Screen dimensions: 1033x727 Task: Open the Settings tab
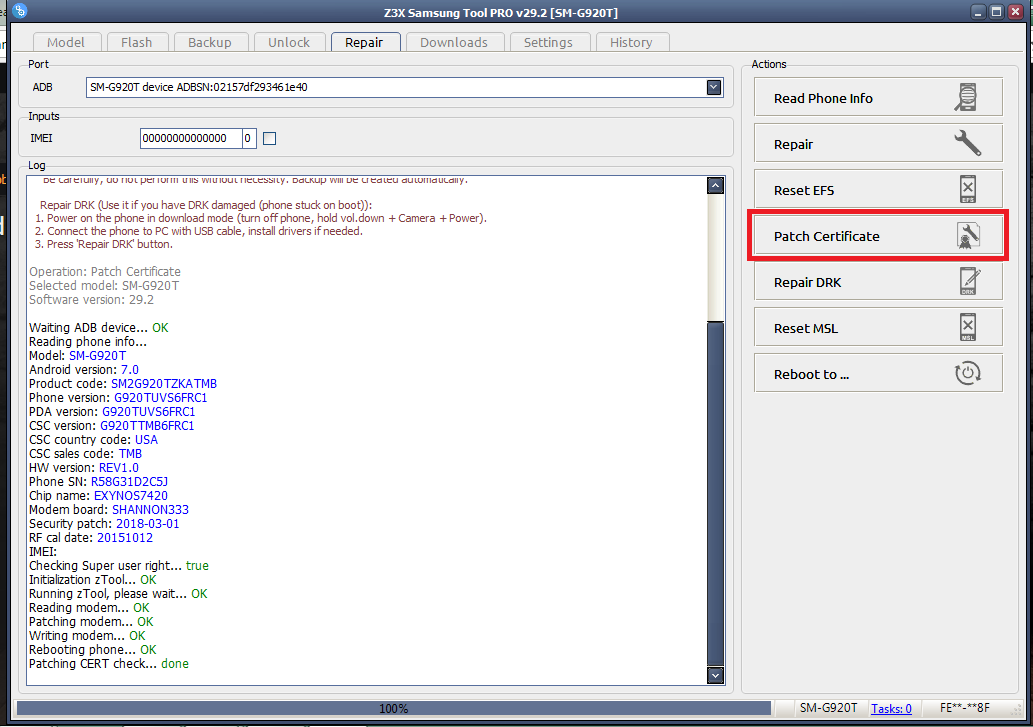click(548, 42)
